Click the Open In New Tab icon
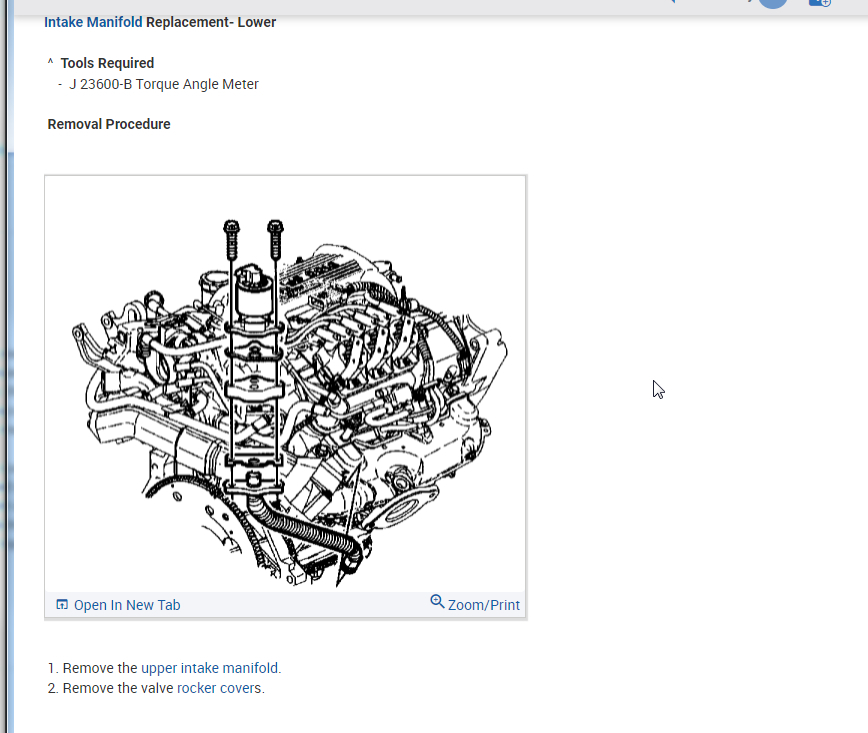The width and height of the screenshot is (868, 733). pos(62,605)
